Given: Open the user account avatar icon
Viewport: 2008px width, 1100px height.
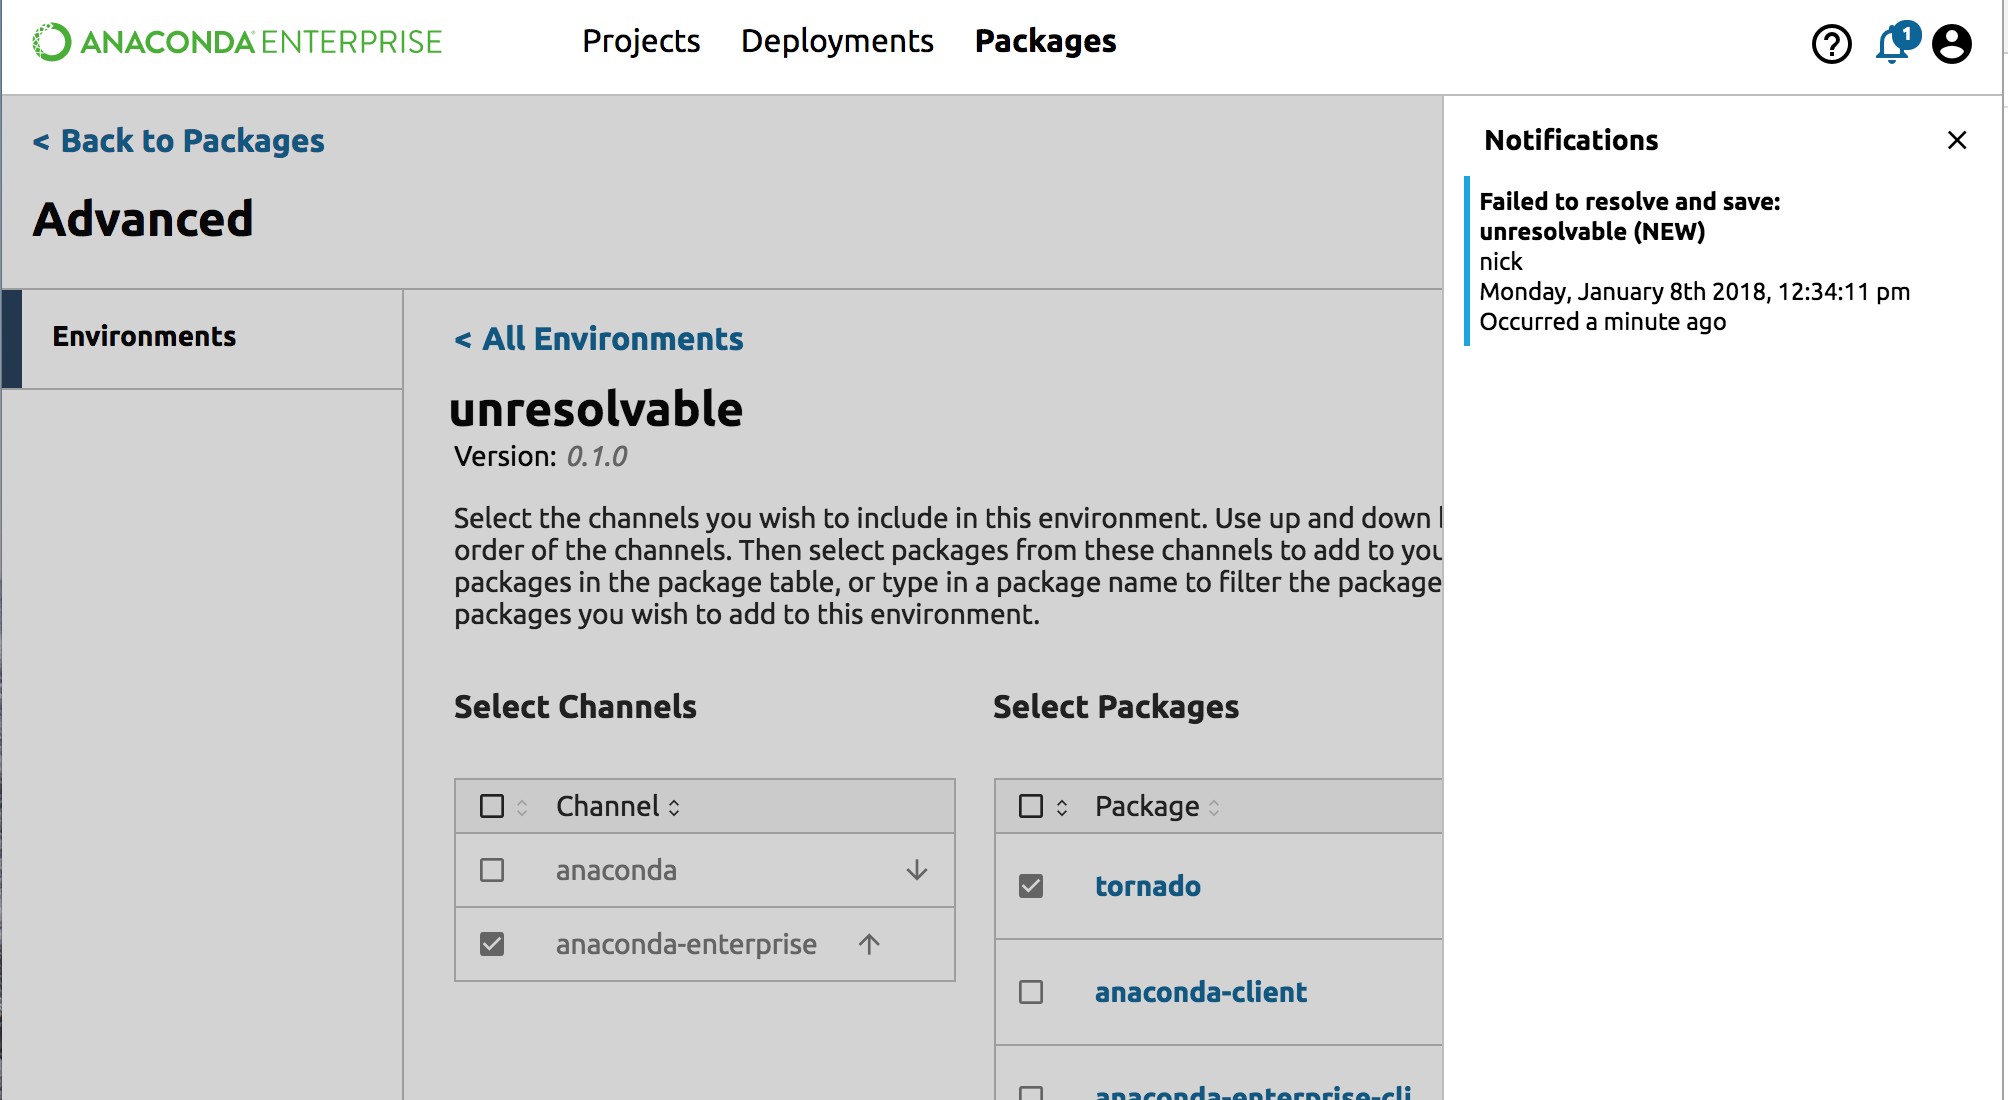Looking at the screenshot, I should coord(1951,44).
